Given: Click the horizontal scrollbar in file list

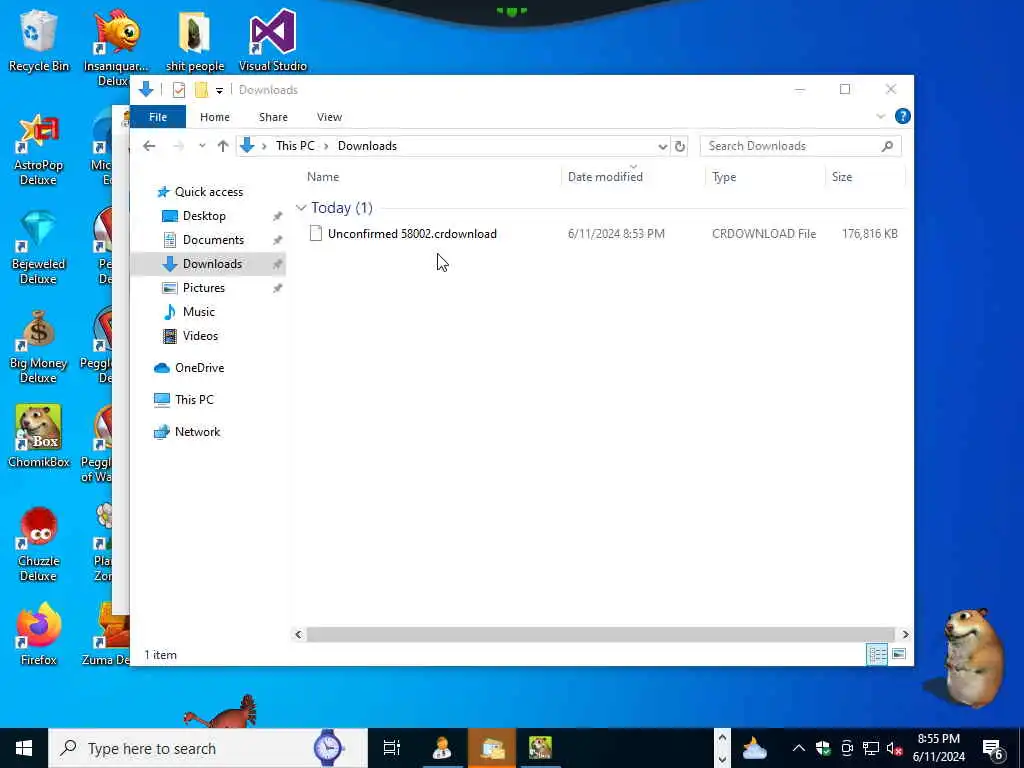Looking at the screenshot, I should pyautogui.click(x=600, y=635).
